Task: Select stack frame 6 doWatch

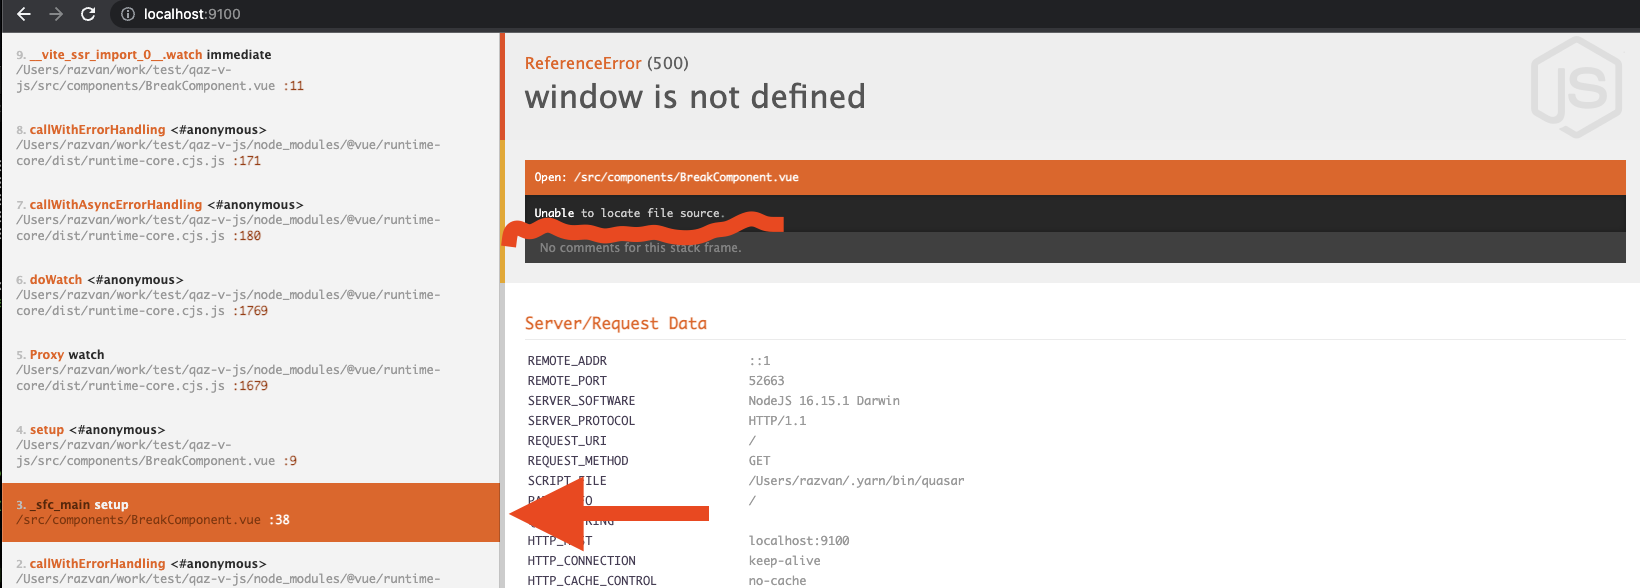Action: pos(250,295)
